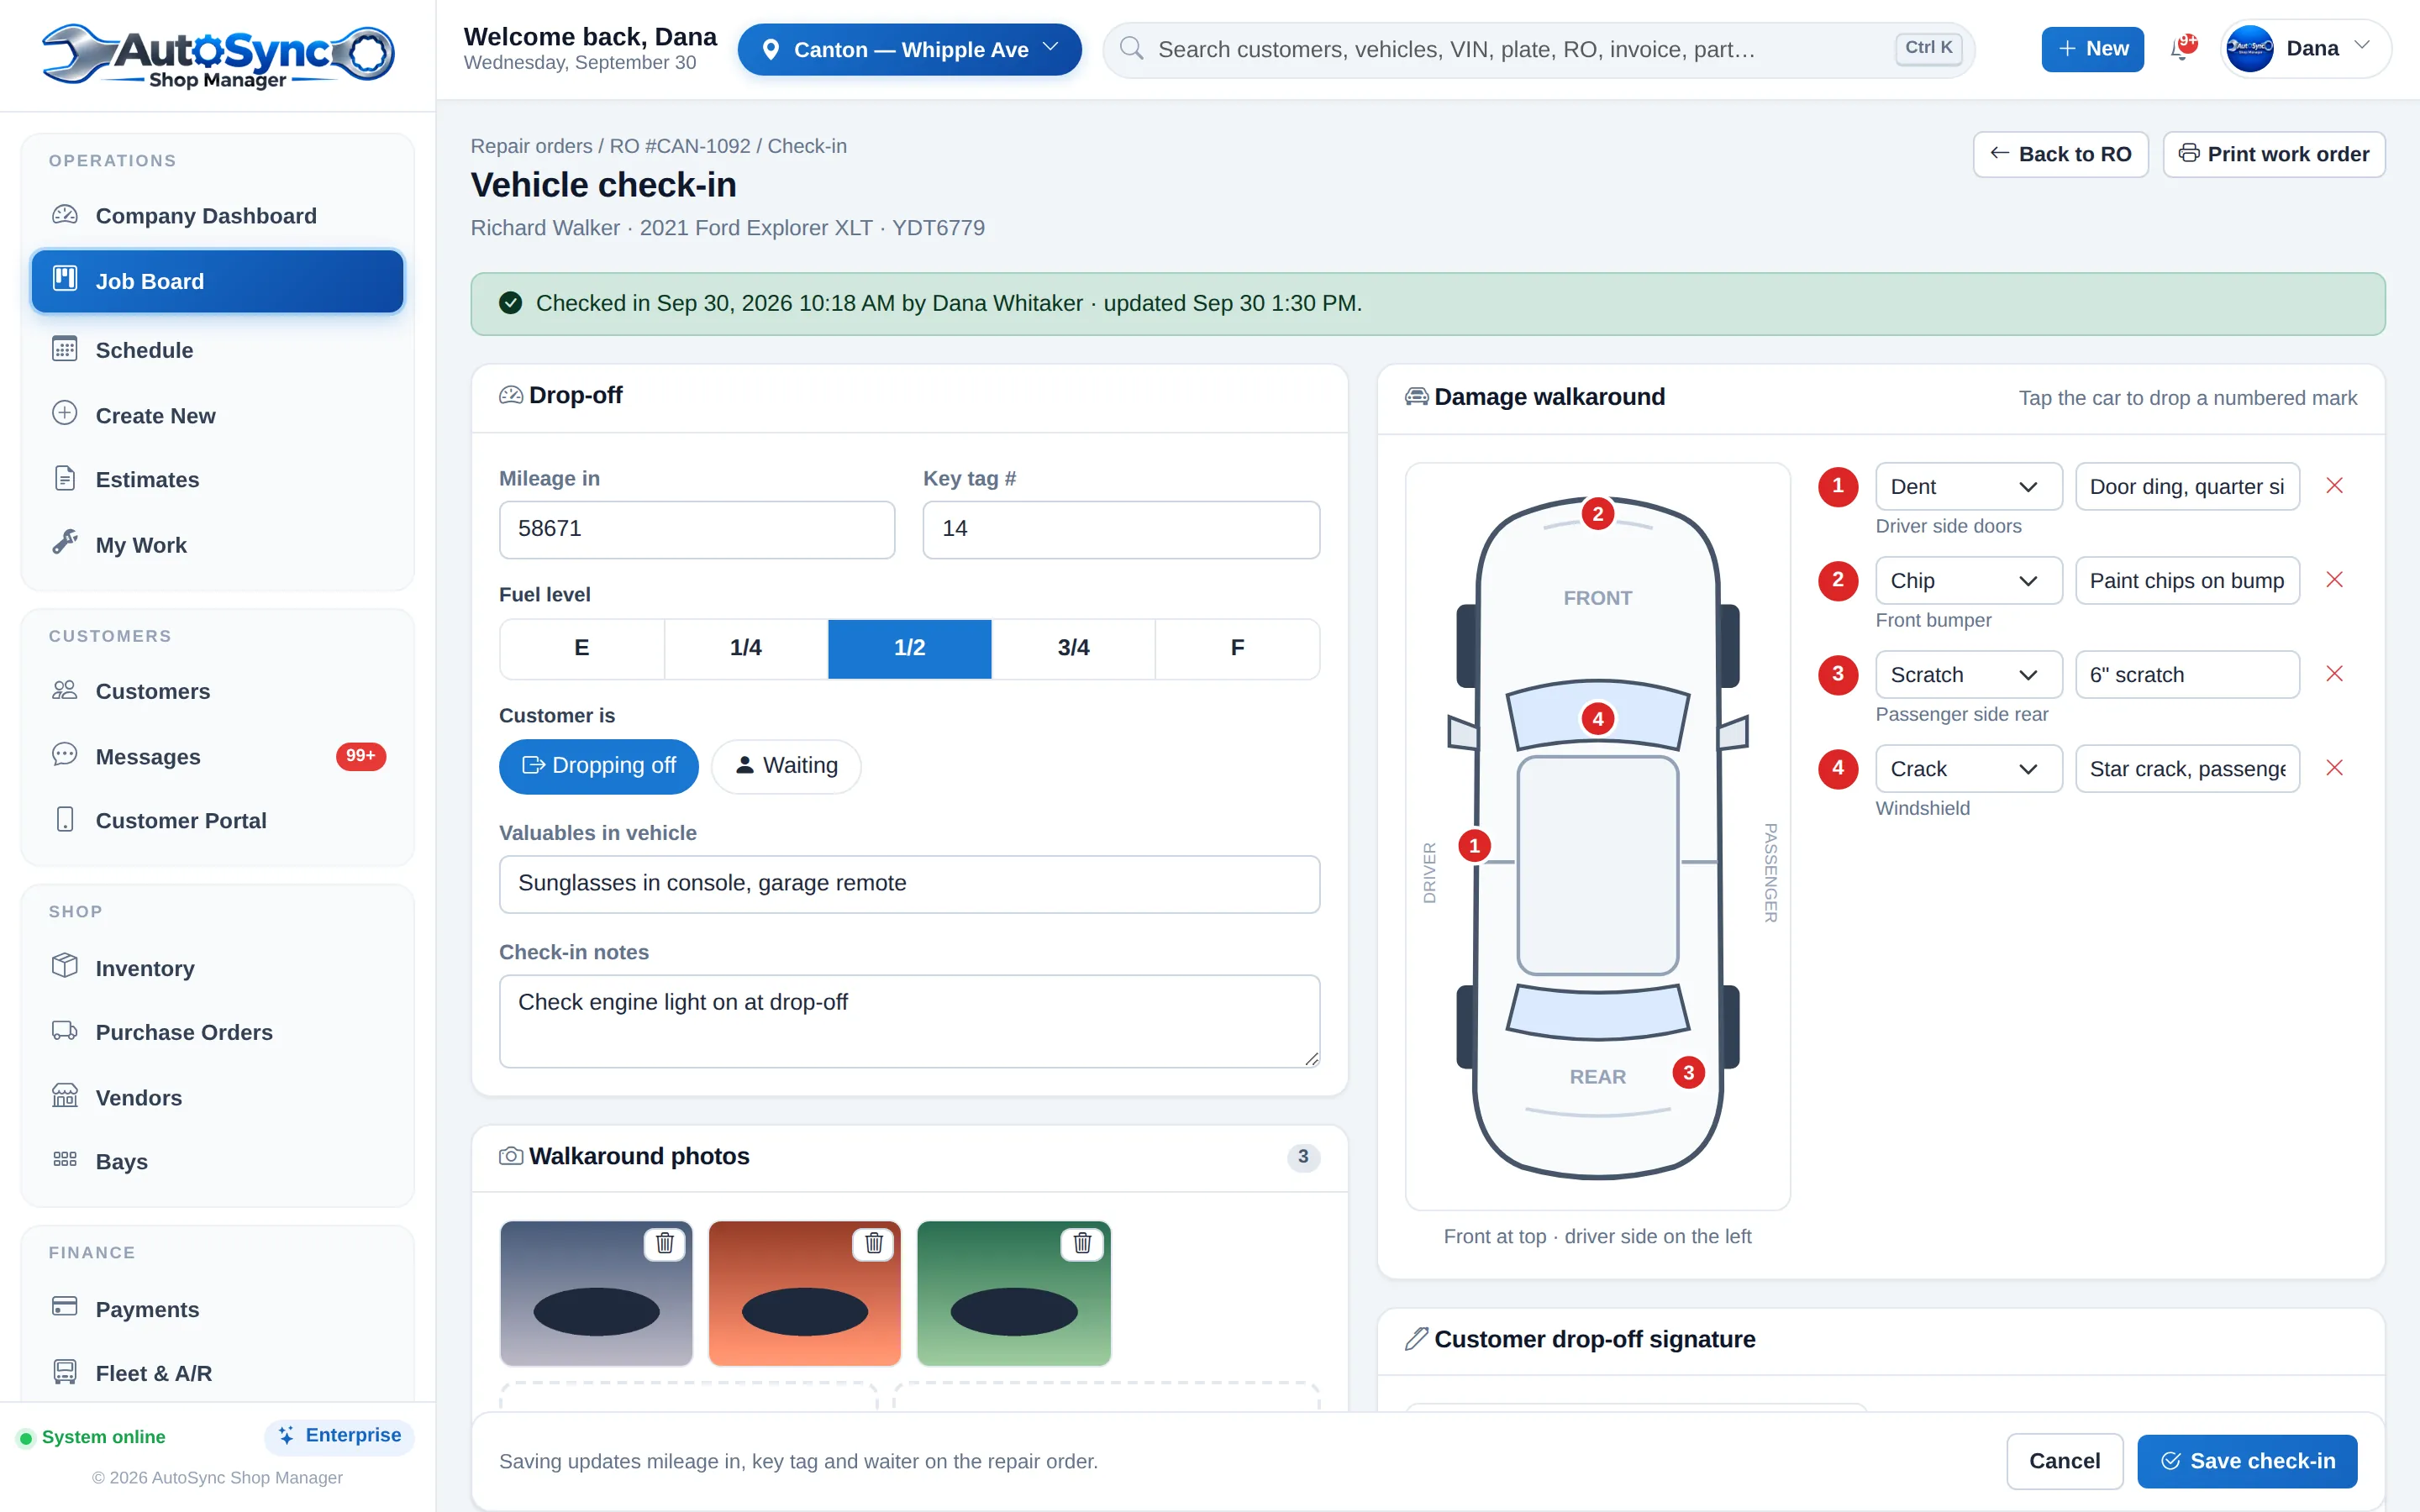The image size is (2420, 1512).
Task: Click the search magnifier icon
Action: [x=1131, y=49]
